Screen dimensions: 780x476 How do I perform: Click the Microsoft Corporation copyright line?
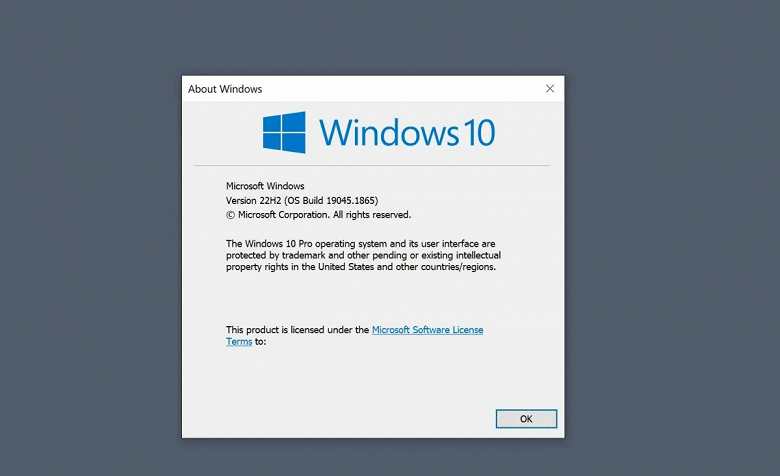[318, 215]
